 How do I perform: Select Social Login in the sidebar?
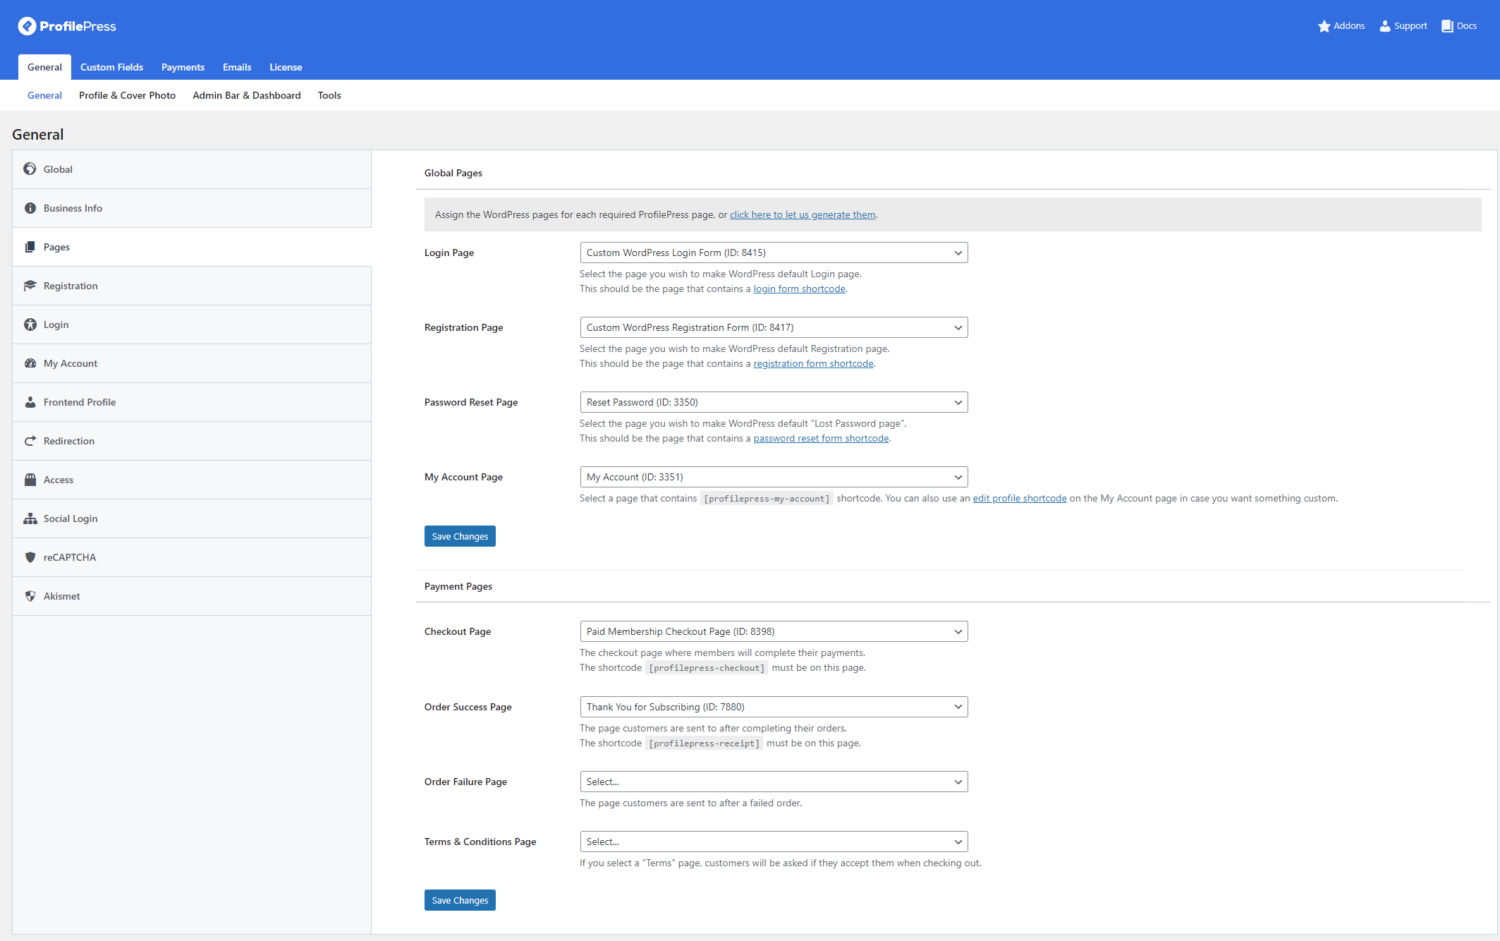(192, 519)
